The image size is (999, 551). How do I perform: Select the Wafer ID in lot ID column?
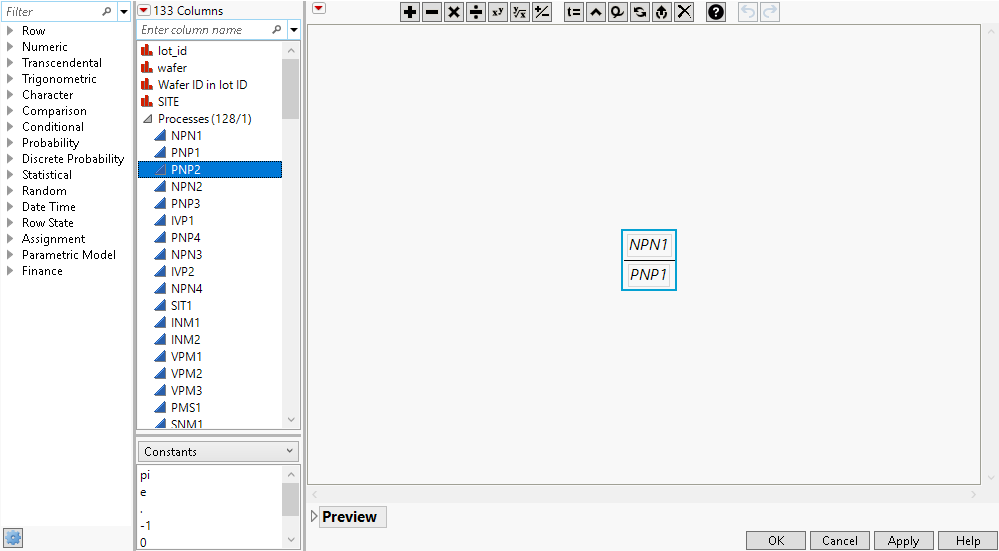tap(210, 85)
